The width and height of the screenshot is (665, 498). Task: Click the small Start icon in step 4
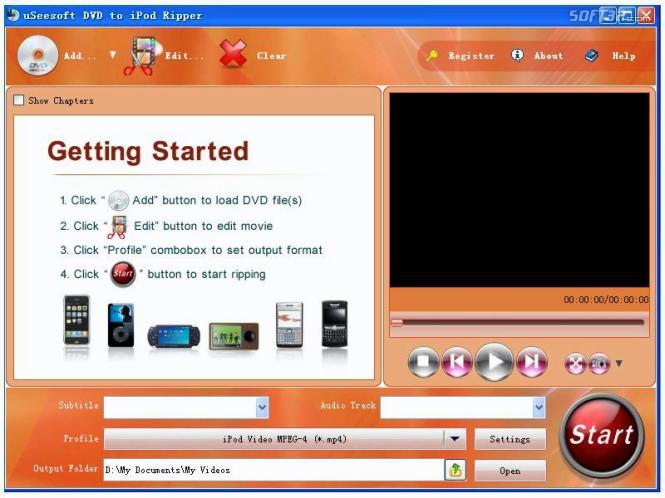(123, 274)
